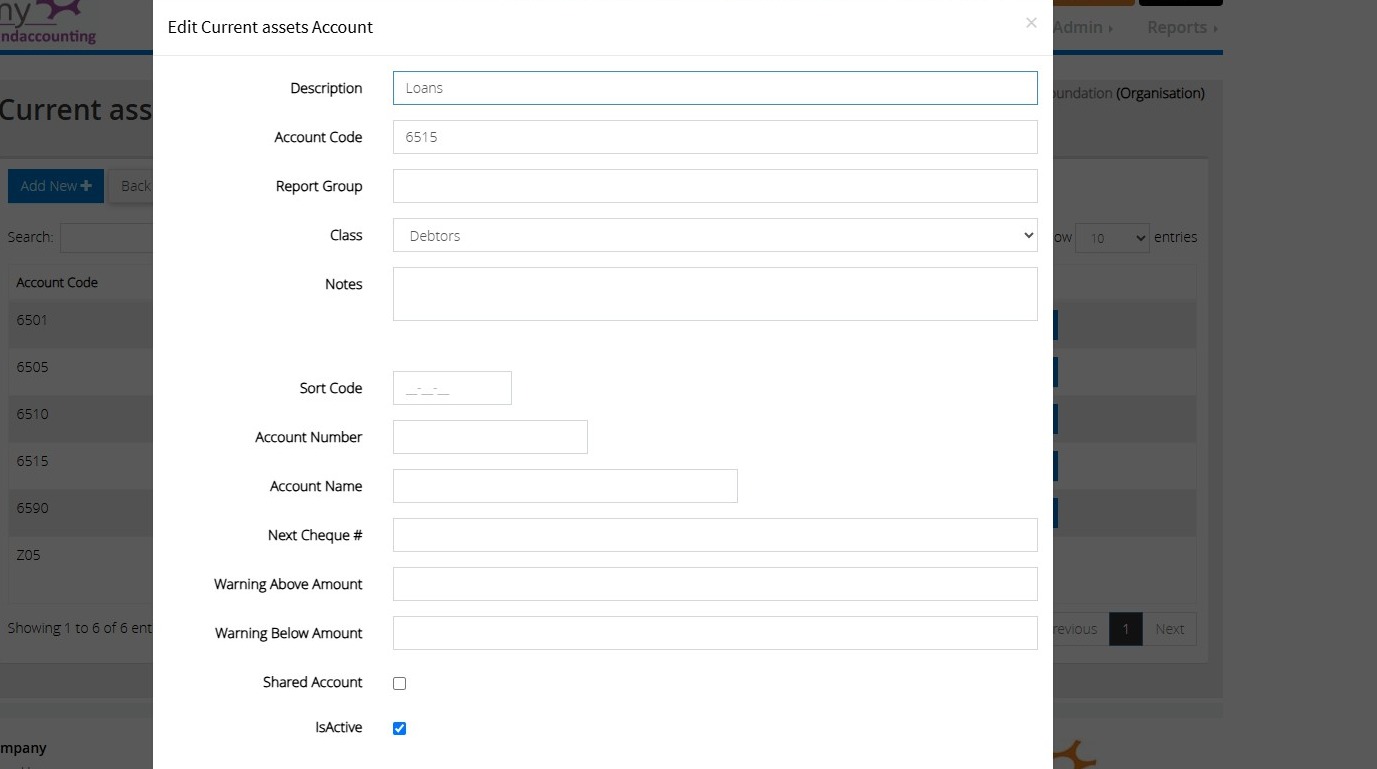Click the Account Number field
This screenshot has width=1377, height=769.
click(490, 437)
